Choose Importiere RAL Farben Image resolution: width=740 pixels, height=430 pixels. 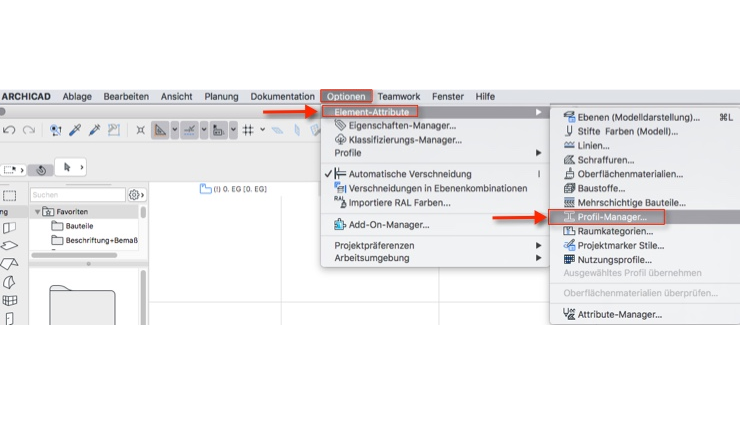click(435, 202)
